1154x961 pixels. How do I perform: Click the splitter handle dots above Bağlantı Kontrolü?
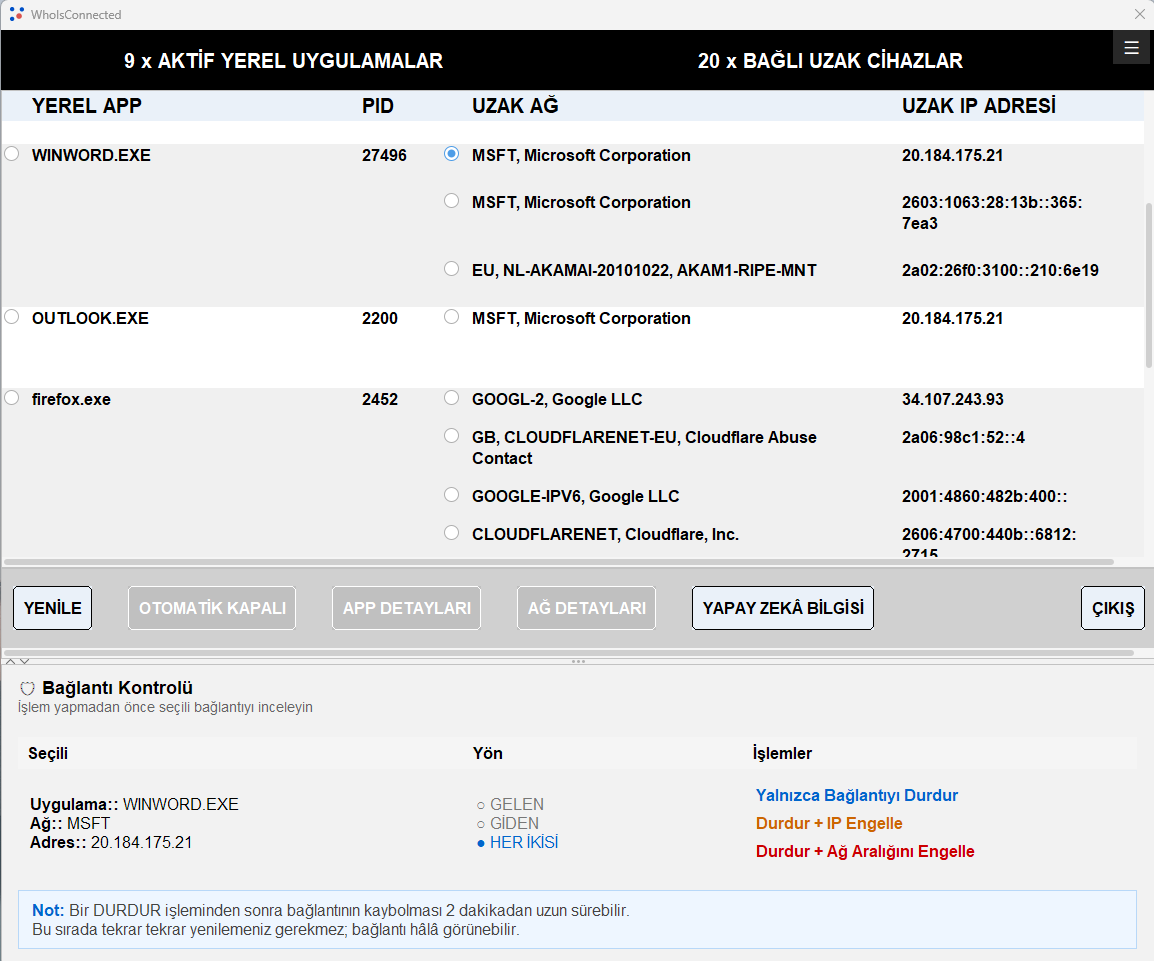click(x=578, y=662)
